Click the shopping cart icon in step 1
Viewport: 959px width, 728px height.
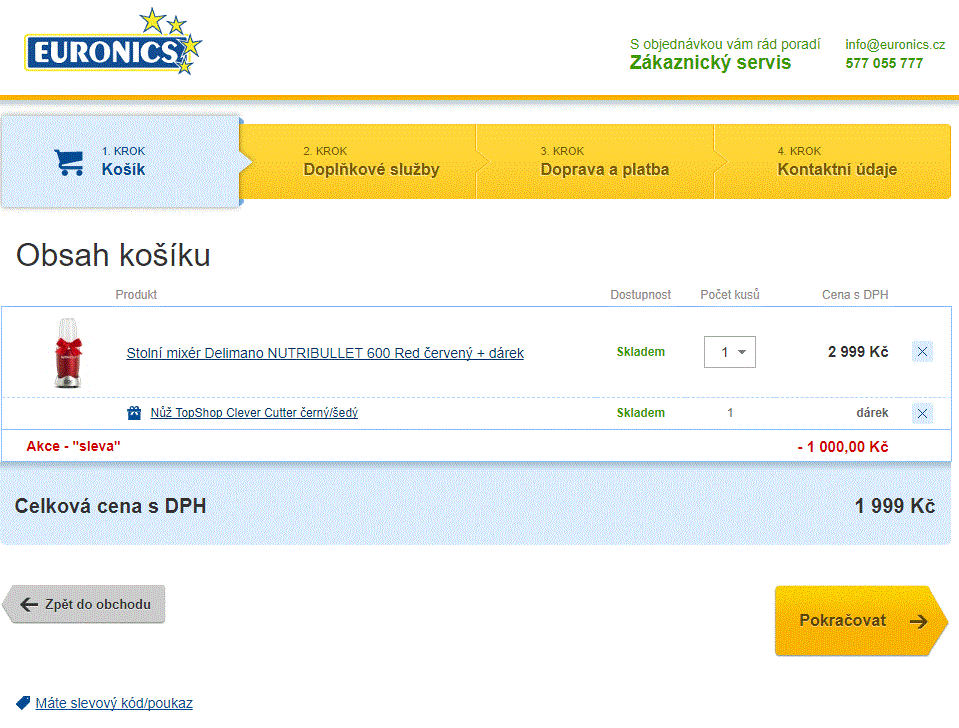pos(69,163)
